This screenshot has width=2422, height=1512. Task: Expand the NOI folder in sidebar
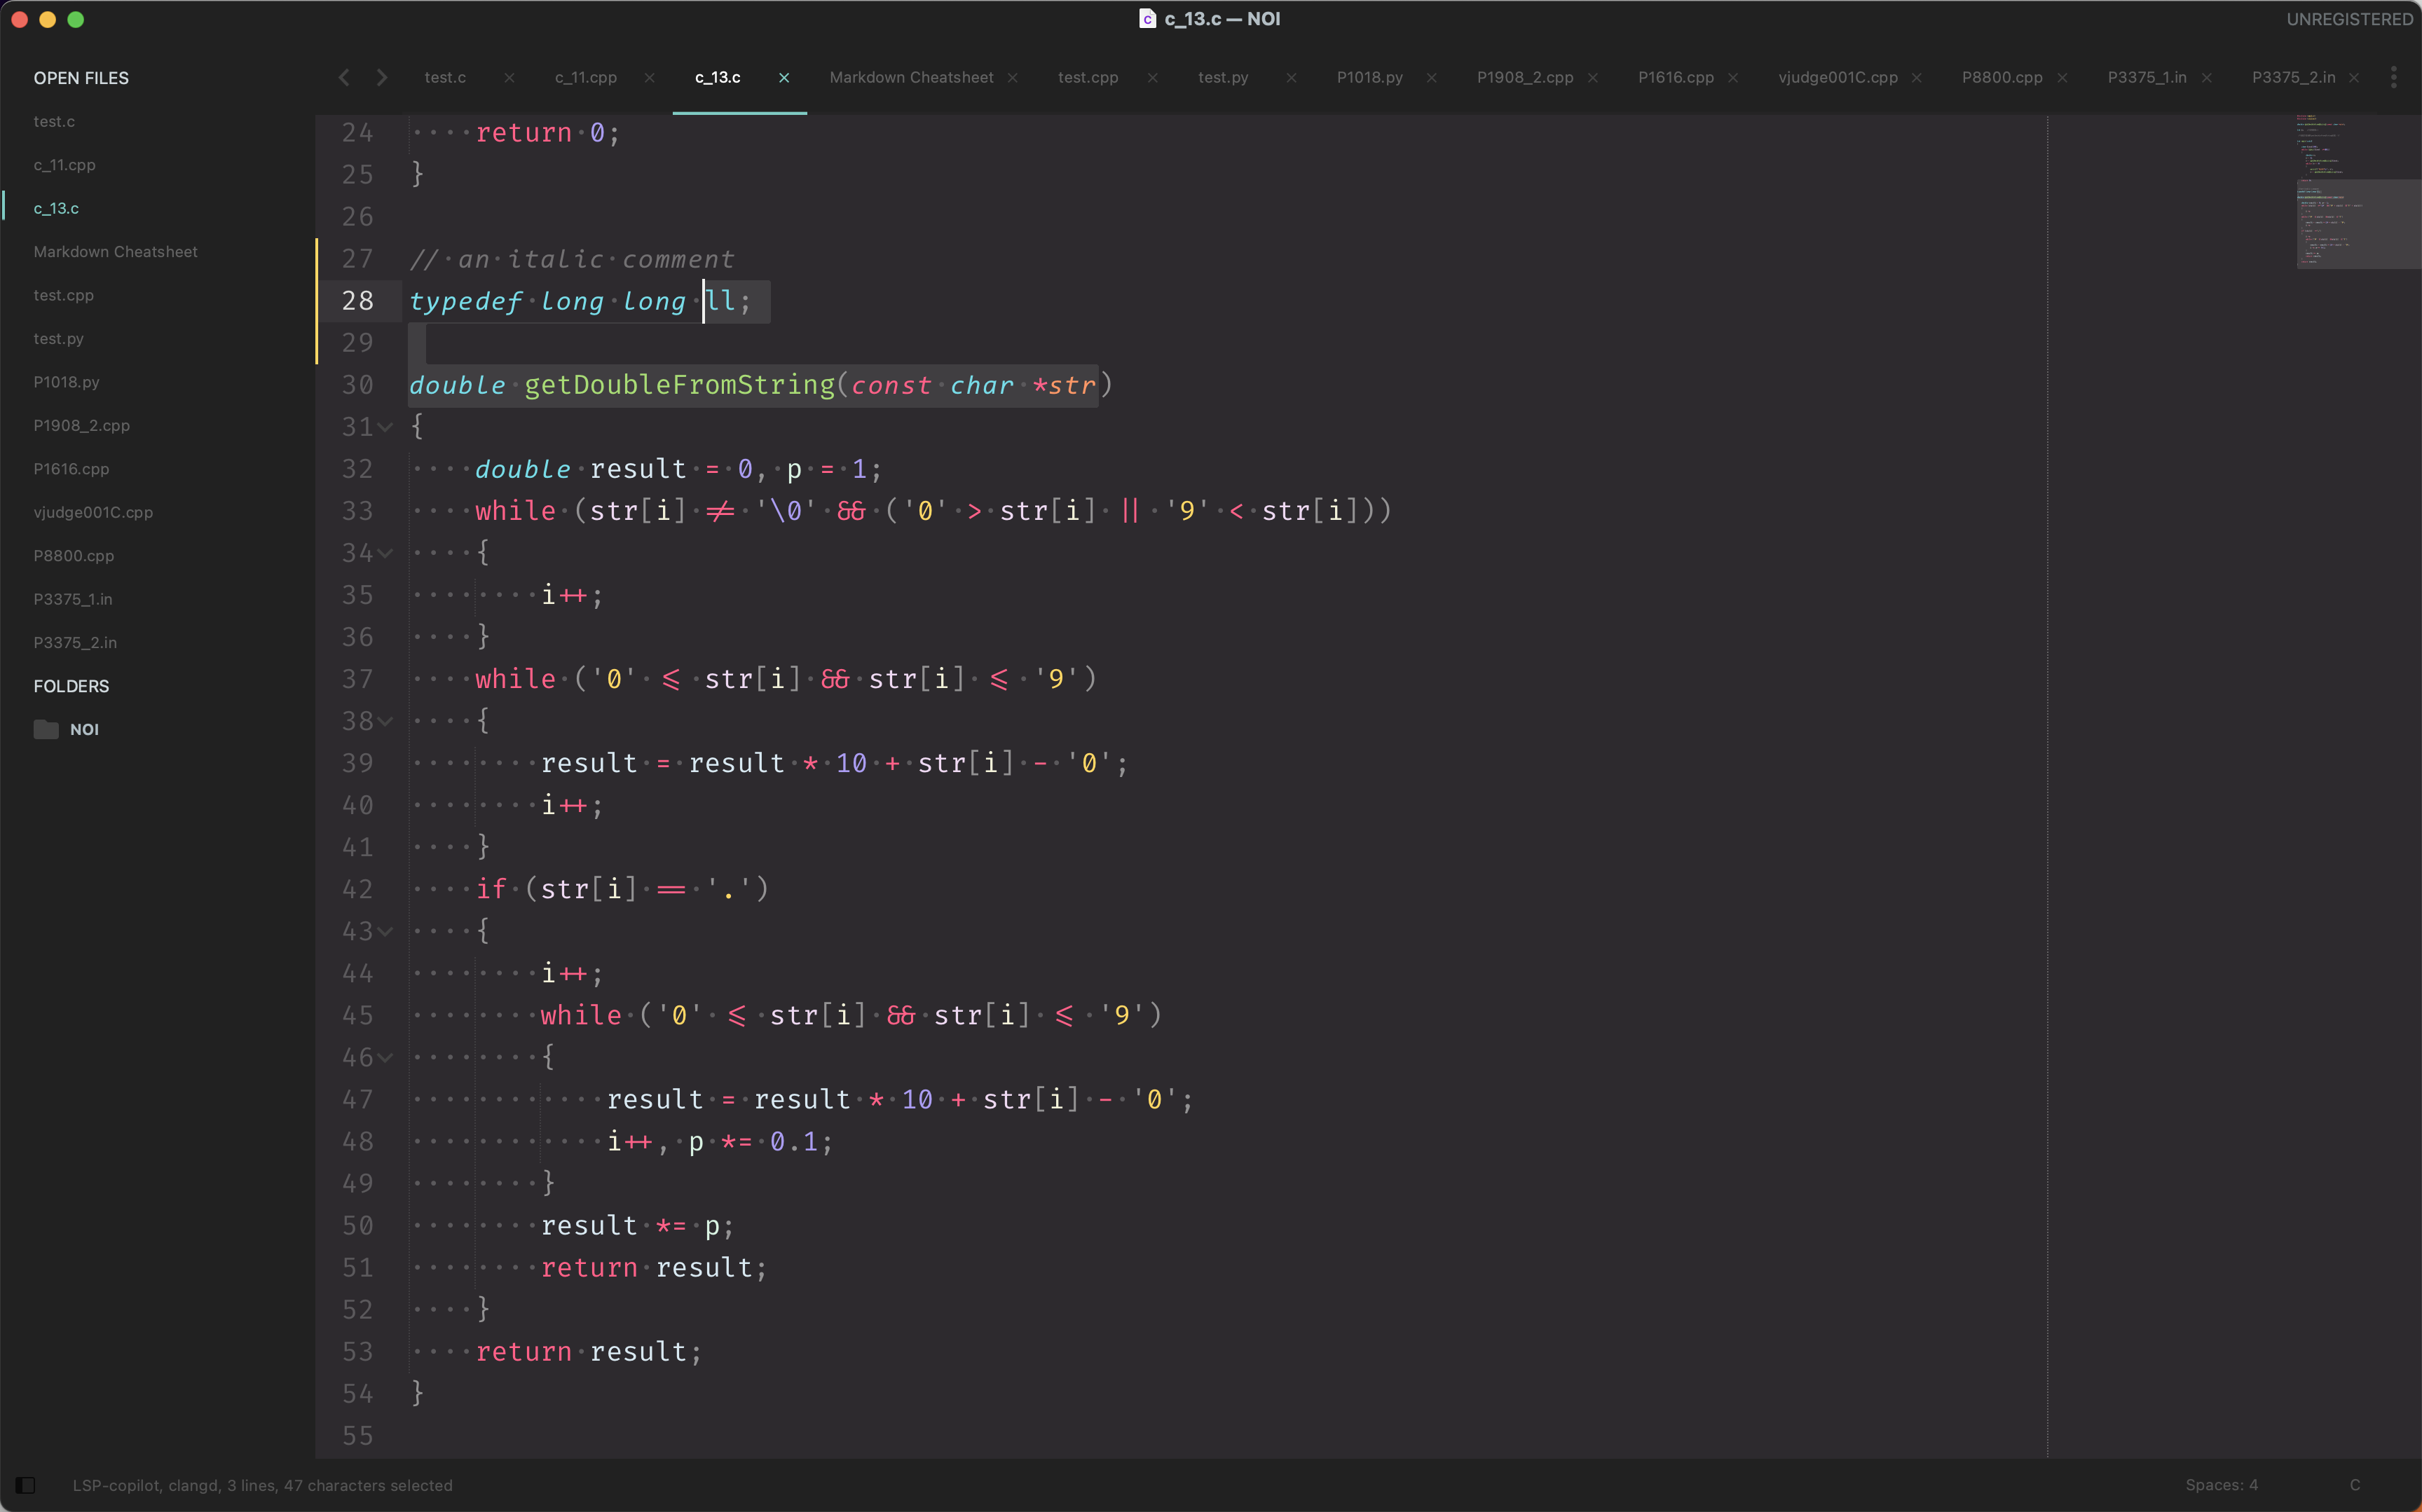point(84,730)
